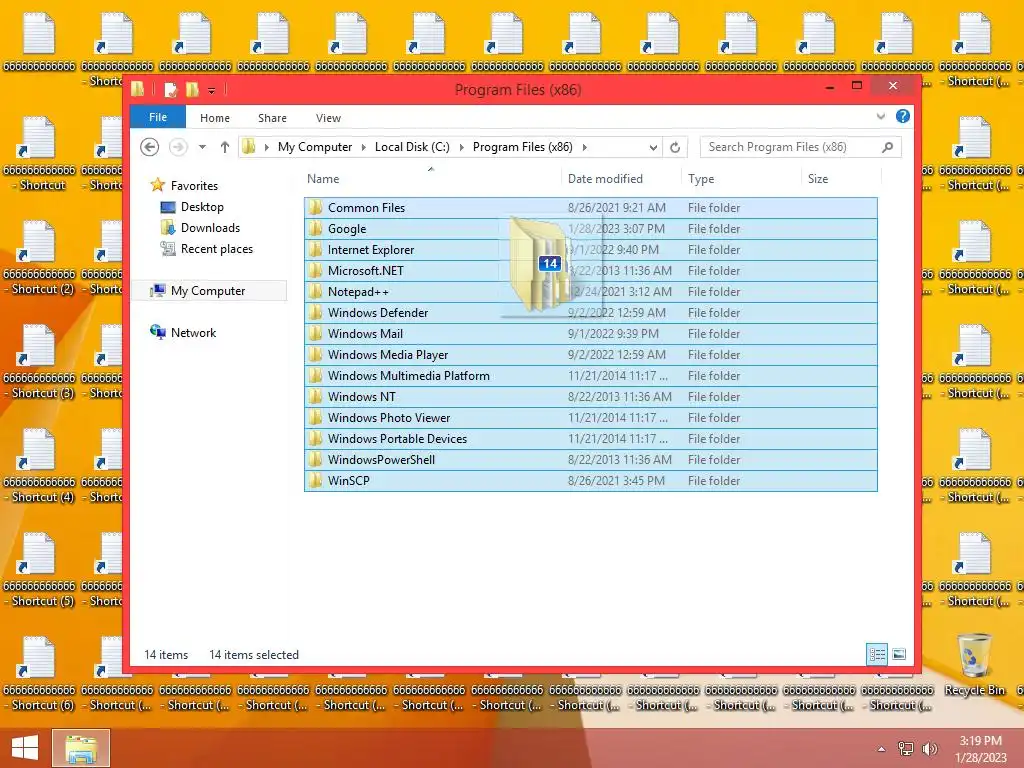Image resolution: width=1024 pixels, height=768 pixels.
Task: Select My Computer in navigation pane
Action: [208, 291]
